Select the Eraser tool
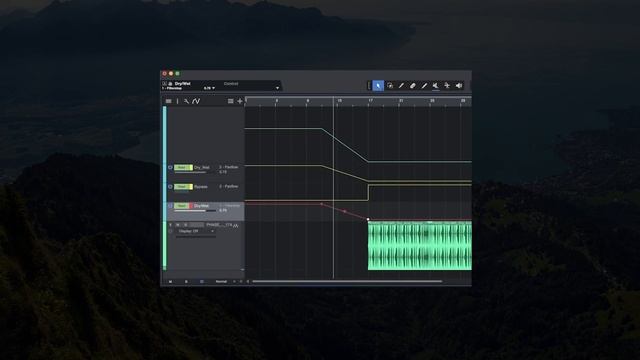 click(413, 86)
